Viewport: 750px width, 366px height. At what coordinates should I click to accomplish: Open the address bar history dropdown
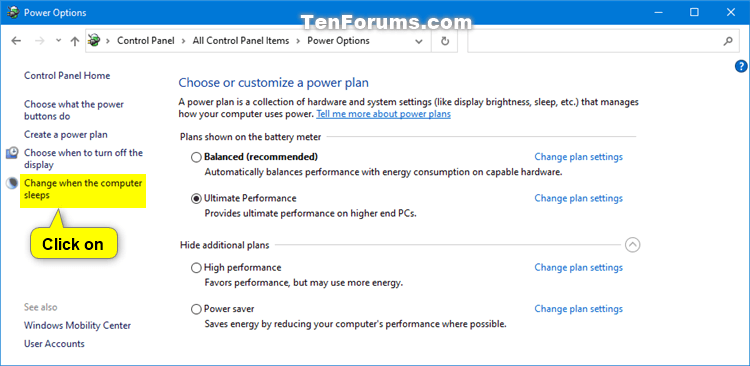(419, 41)
